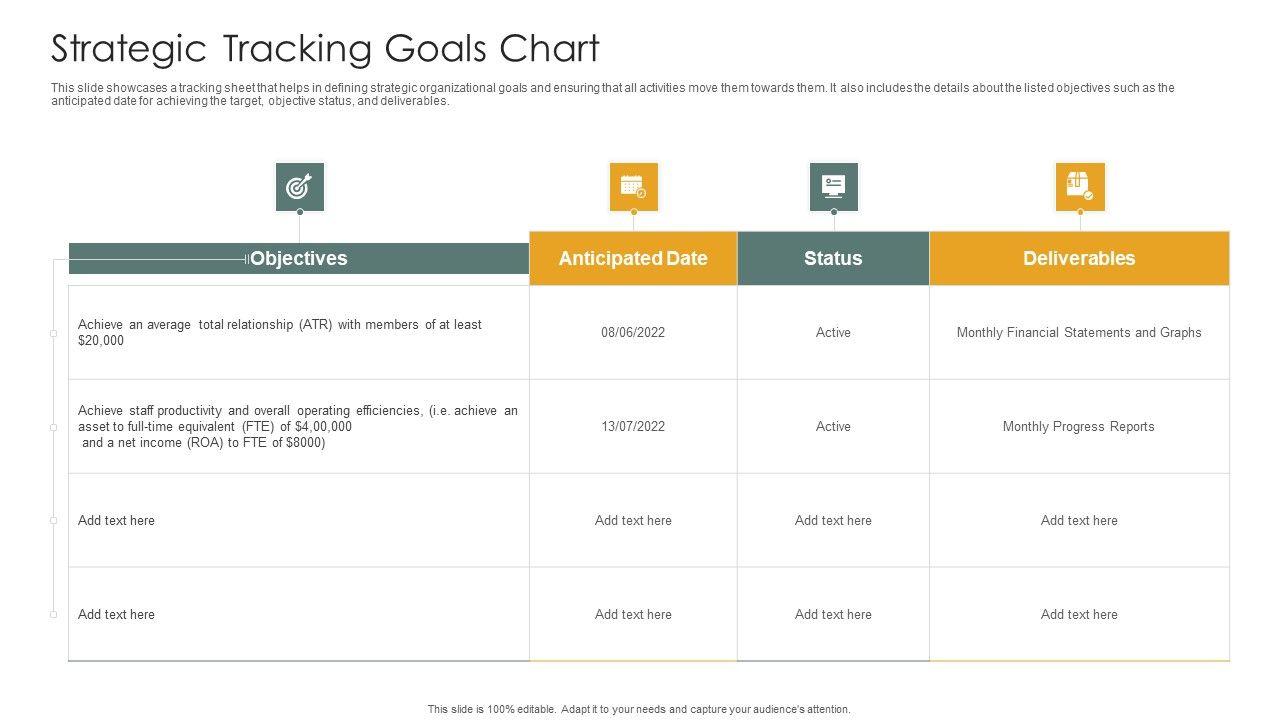Click the second row Active status cell
The image size is (1280, 720).
click(x=833, y=426)
